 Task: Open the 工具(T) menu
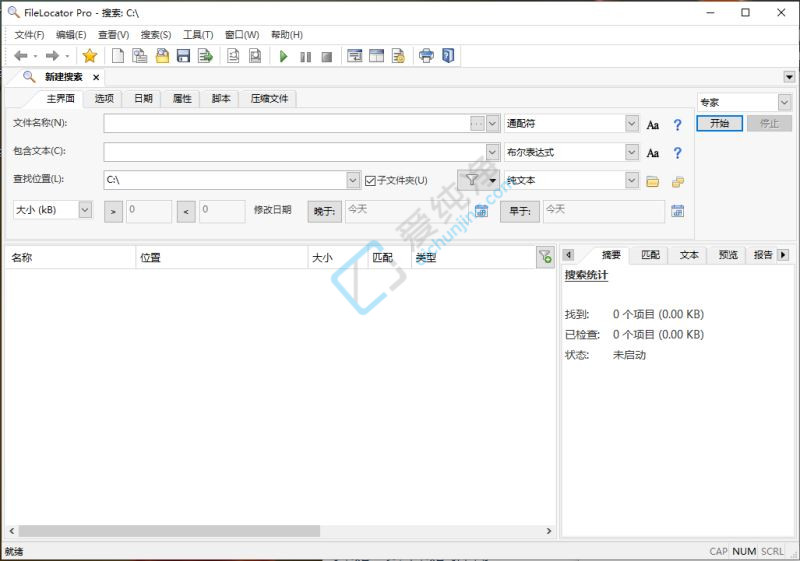tap(198, 35)
